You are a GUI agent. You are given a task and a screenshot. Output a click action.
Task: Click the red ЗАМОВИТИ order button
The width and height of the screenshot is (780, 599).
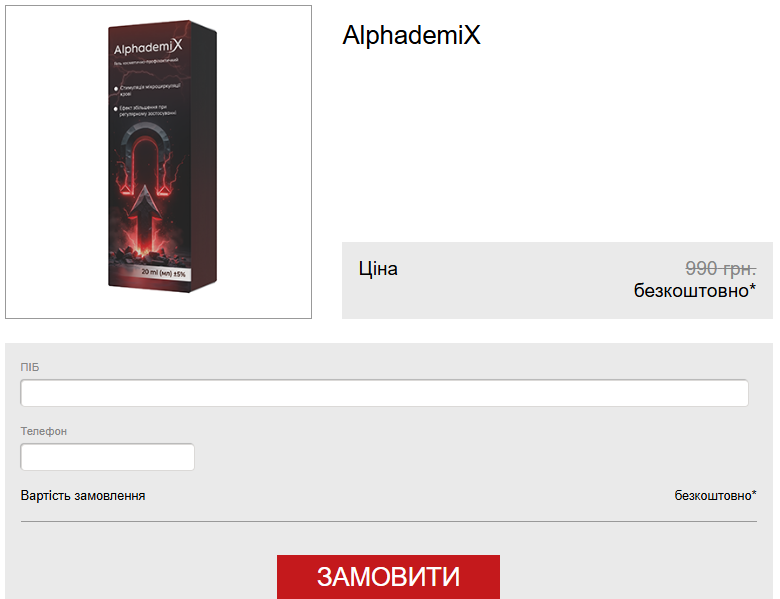click(388, 577)
